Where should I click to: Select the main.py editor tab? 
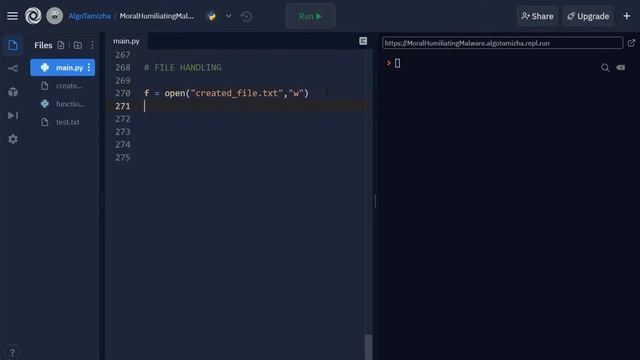[126, 41]
